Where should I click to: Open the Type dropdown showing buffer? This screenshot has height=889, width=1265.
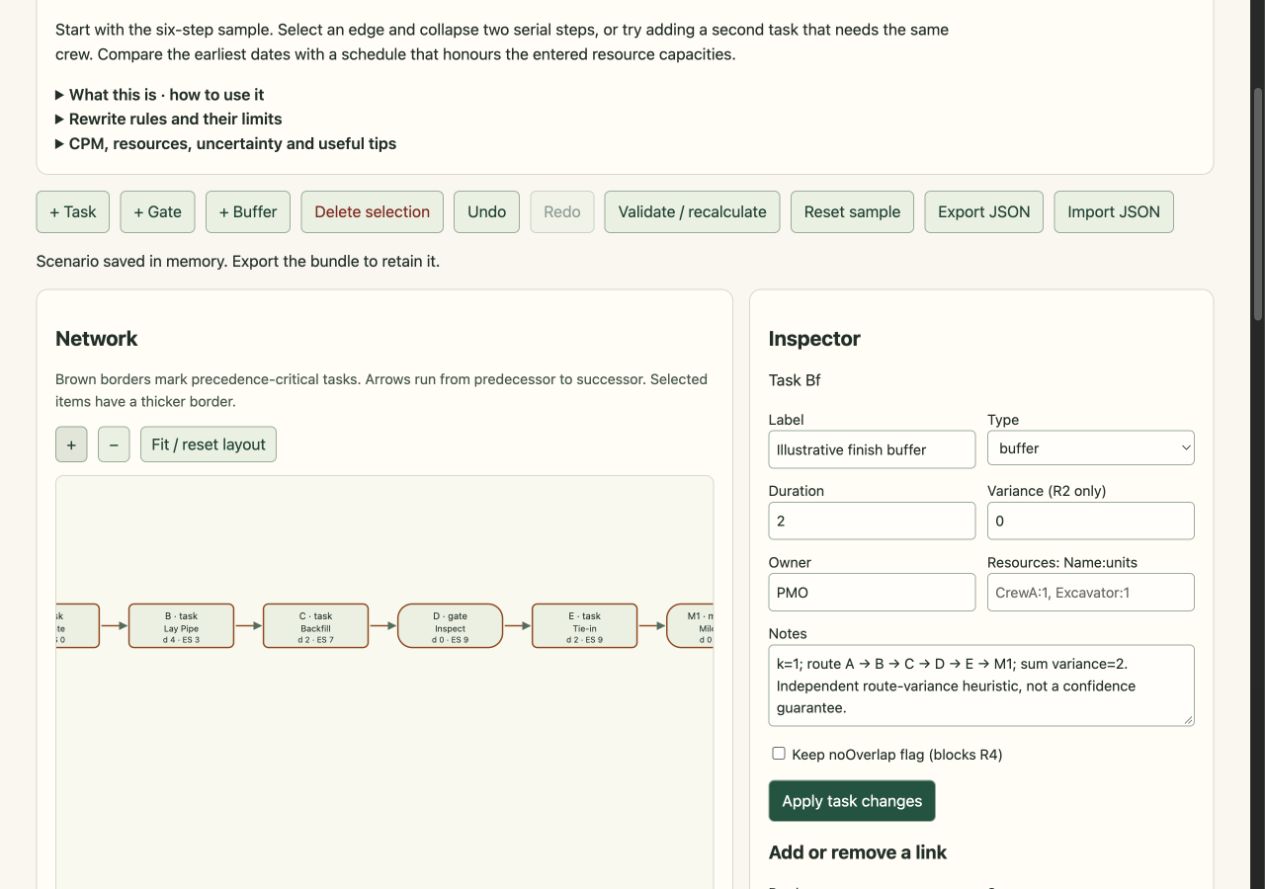tap(1091, 448)
